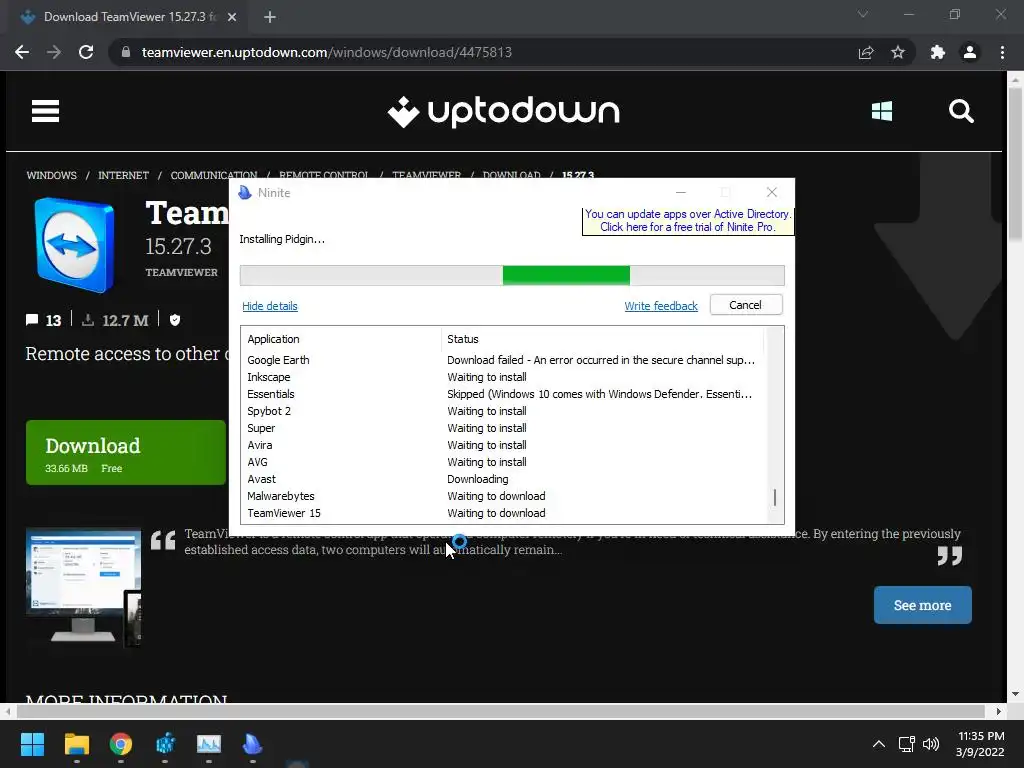Click the Ninite install progress bar
The height and width of the screenshot is (768, 1024).
(x=512, y=276)
